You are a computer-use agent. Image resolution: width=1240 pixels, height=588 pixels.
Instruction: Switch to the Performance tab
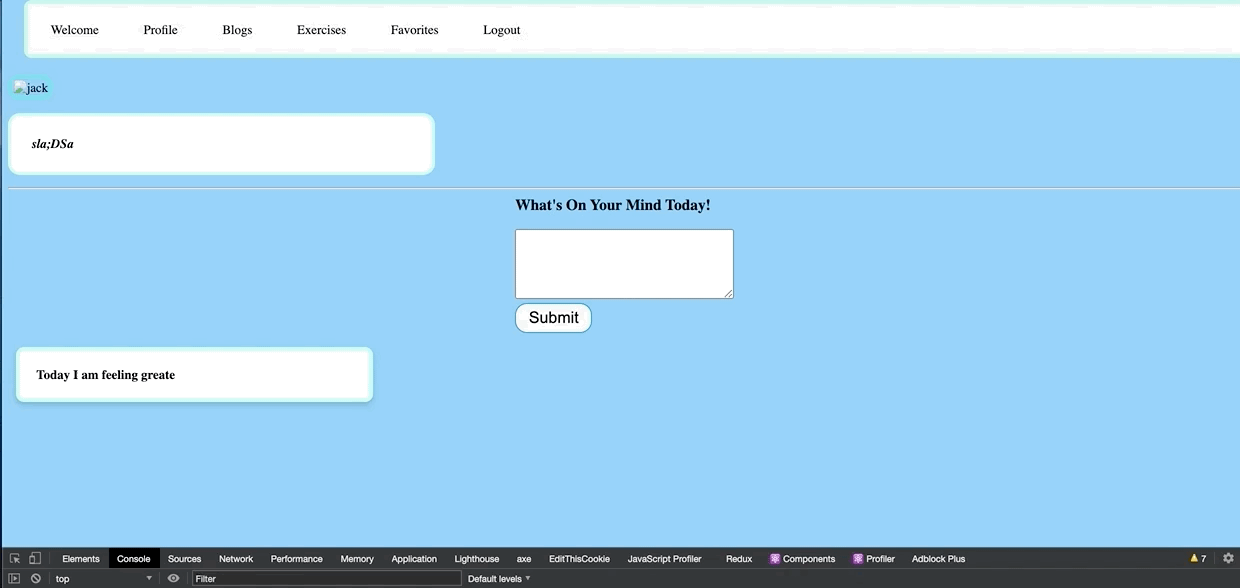click(x=297, y=559)
